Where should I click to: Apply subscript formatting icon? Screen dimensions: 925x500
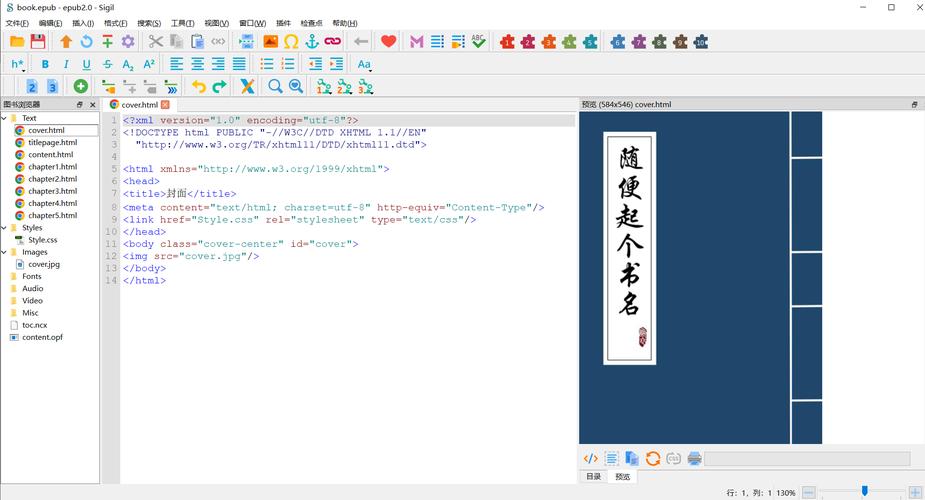tap(128, 64)
